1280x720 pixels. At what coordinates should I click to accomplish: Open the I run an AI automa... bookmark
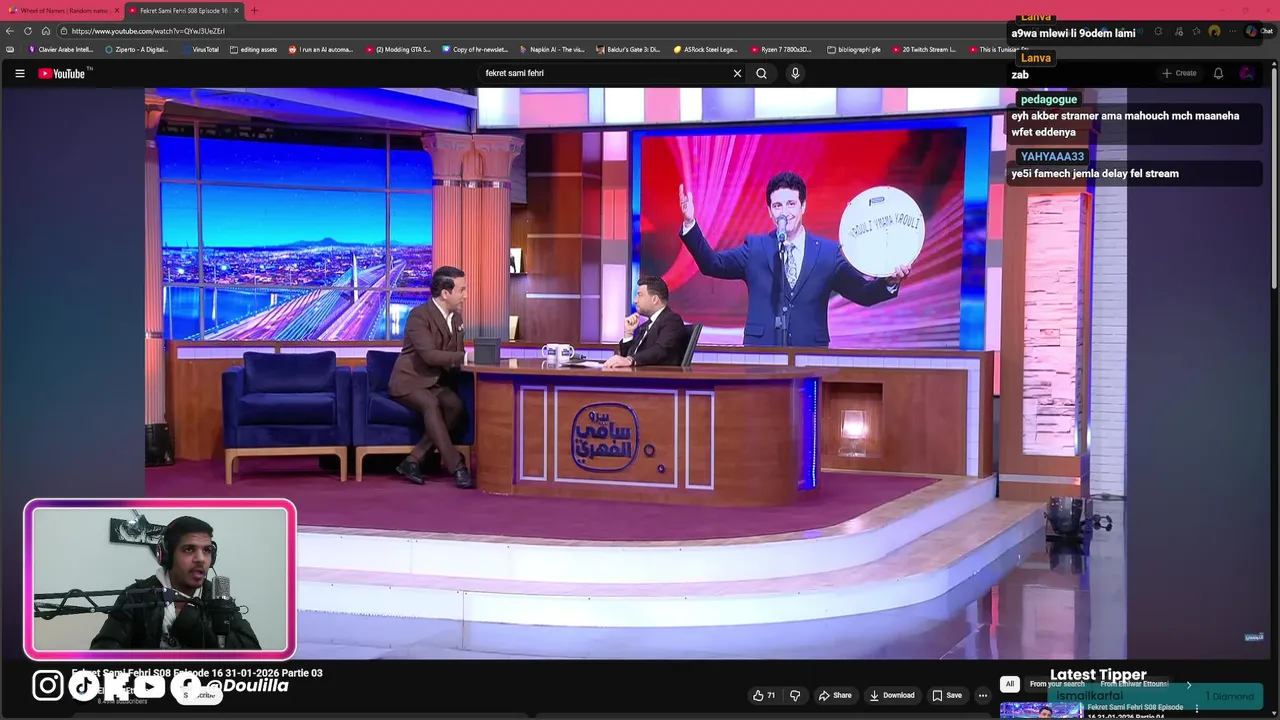coord(321,49)
